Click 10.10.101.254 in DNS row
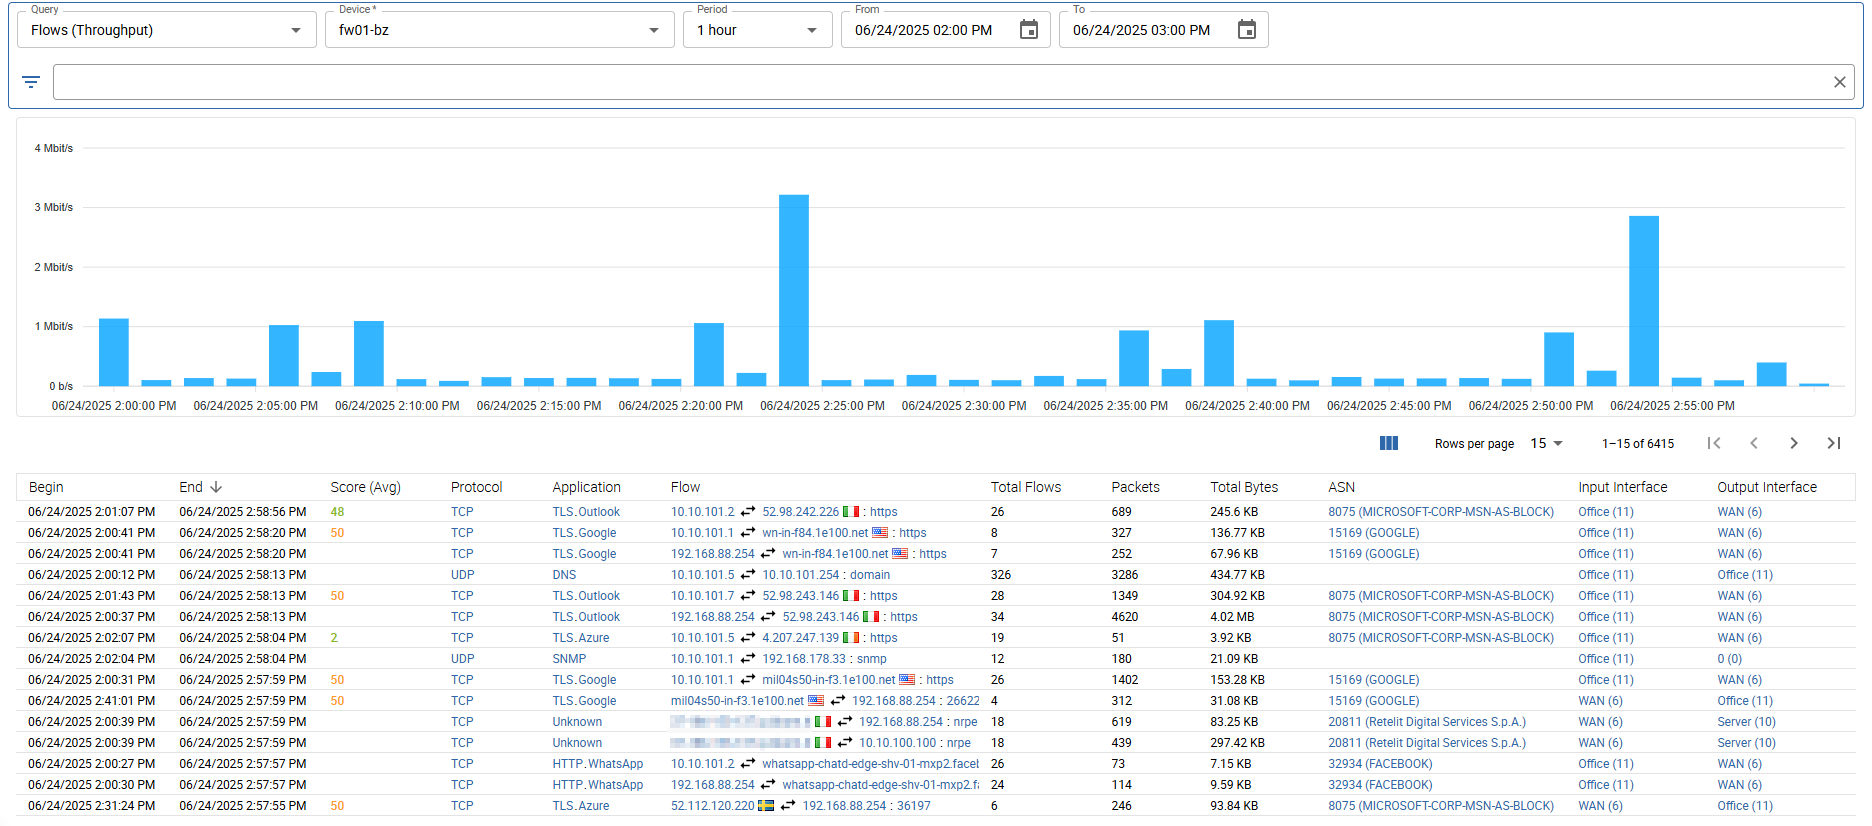The height and width of the screenshot is (826, 1872). click(x=800, y=575)
